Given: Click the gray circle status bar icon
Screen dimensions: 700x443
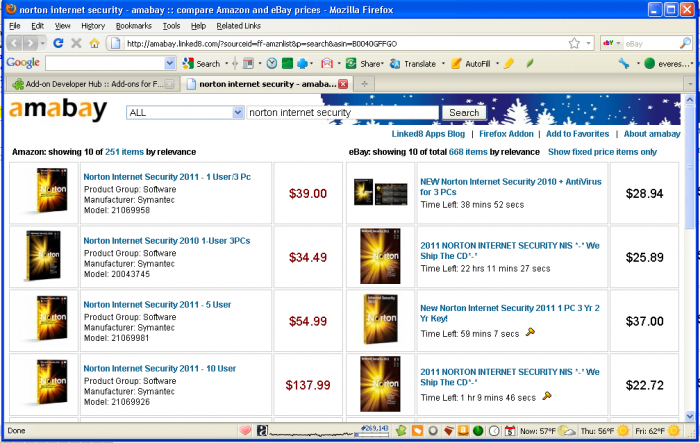Looking at the screenshot, I should click(433, 431).
